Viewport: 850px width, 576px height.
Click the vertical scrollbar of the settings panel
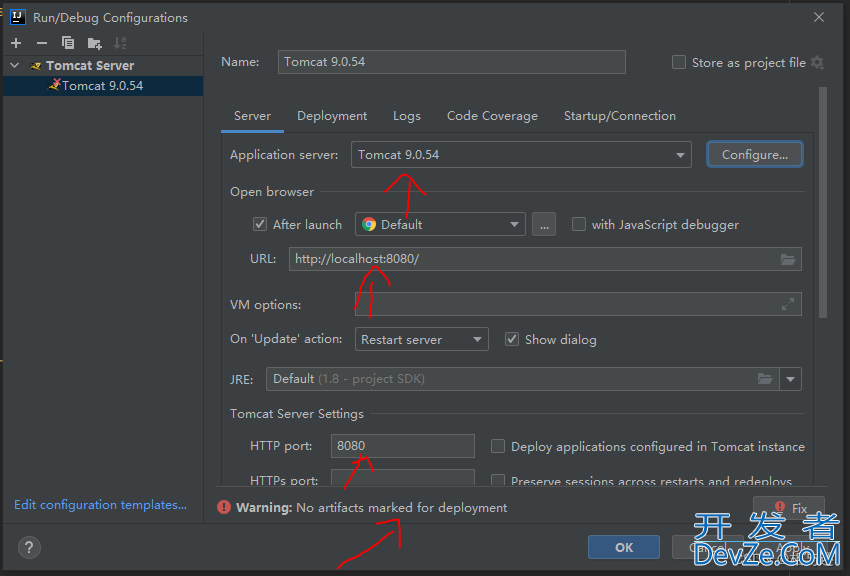tap(823, 202)
